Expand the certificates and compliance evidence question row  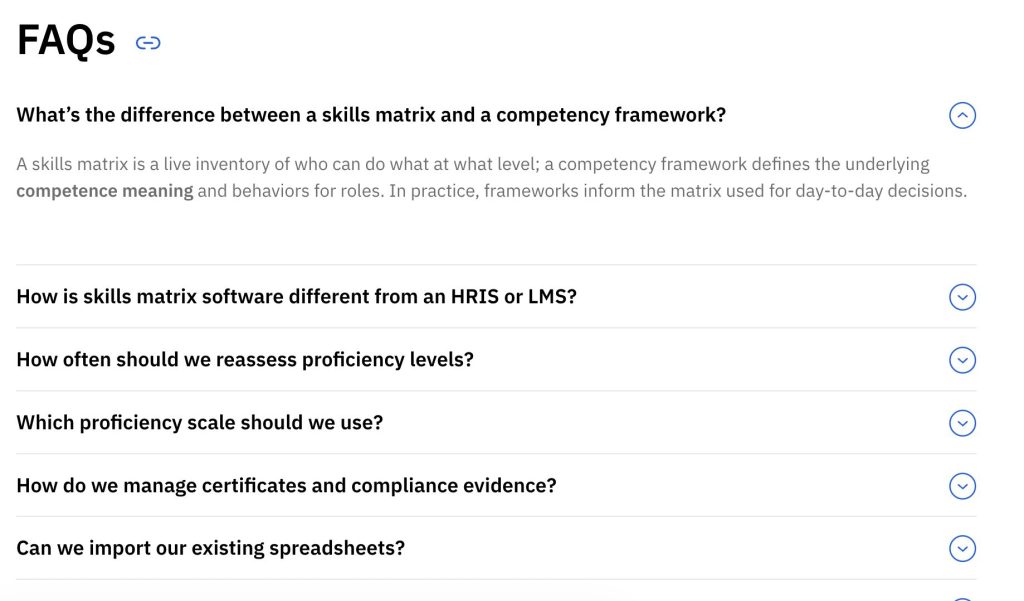(962, 486)
